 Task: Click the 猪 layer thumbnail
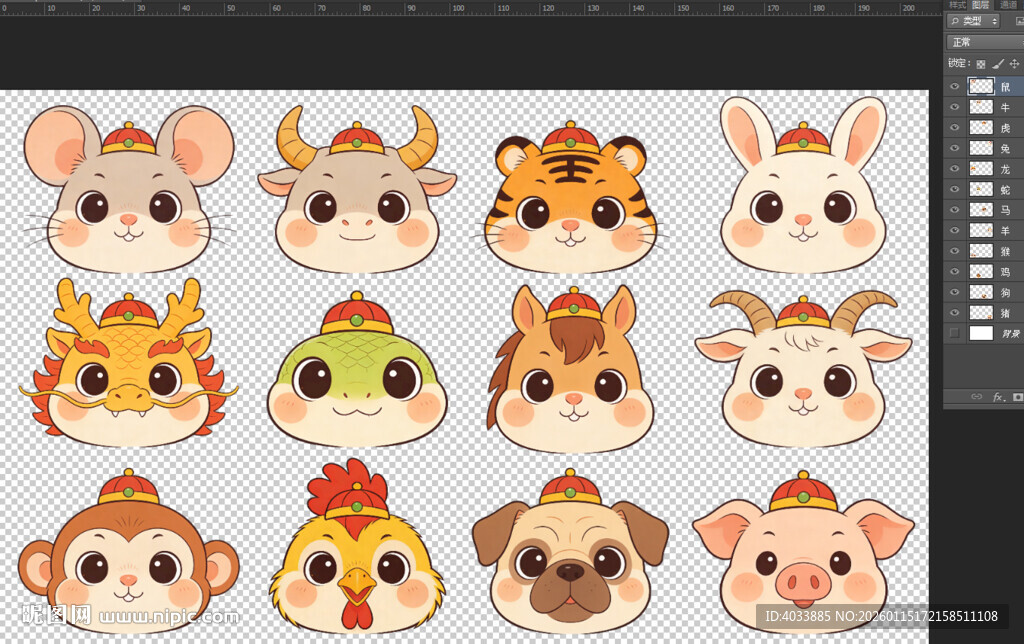coord(981,313)
